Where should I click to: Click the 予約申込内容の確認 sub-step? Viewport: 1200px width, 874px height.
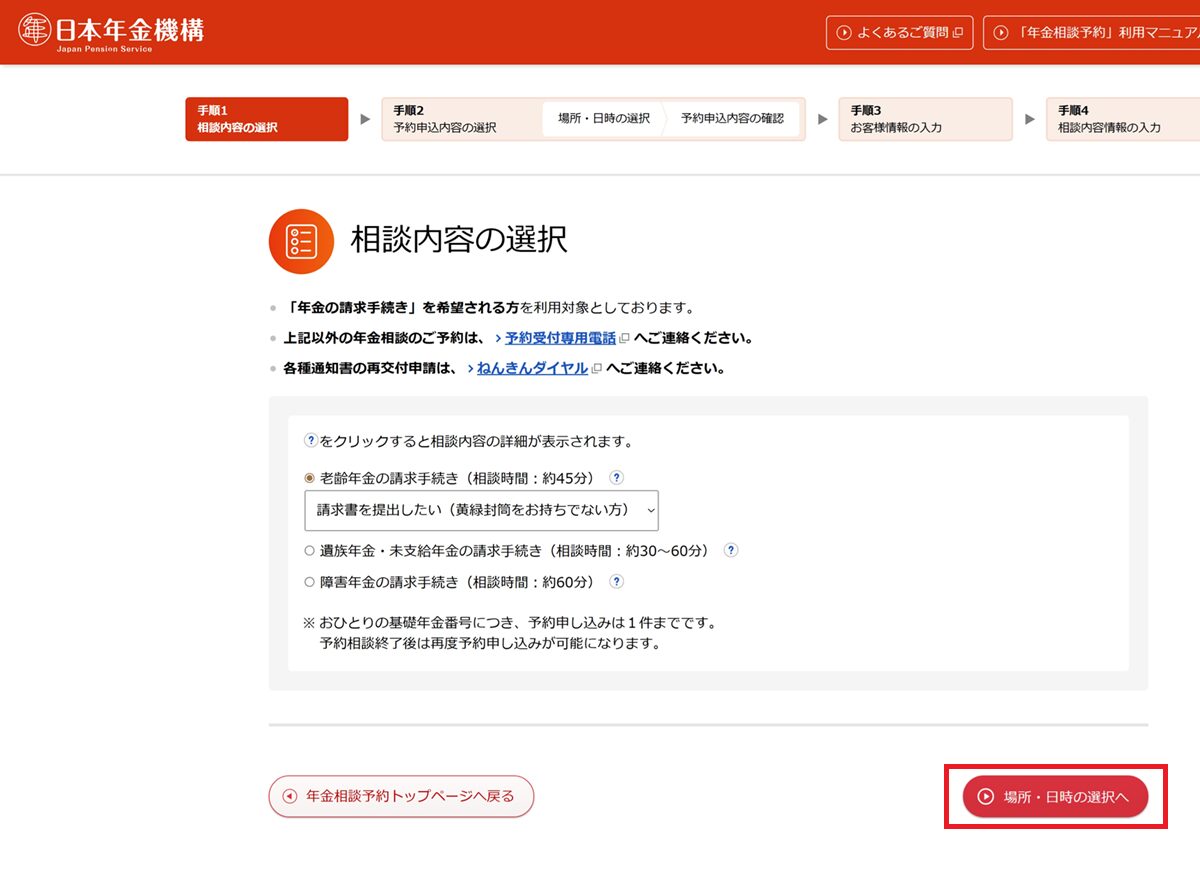click(732, 119)
